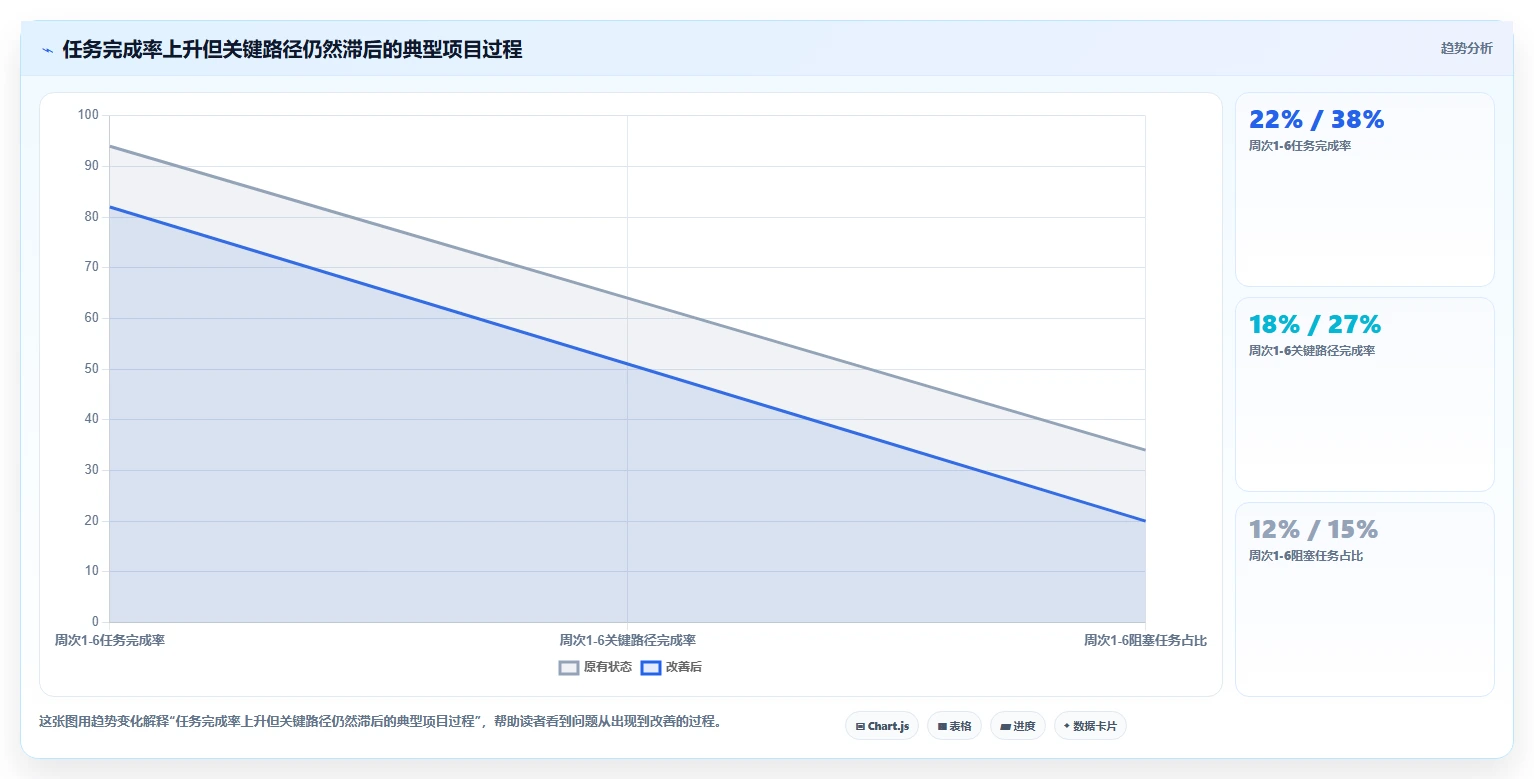Click the y-axis value 100

[x=88, y=115]
